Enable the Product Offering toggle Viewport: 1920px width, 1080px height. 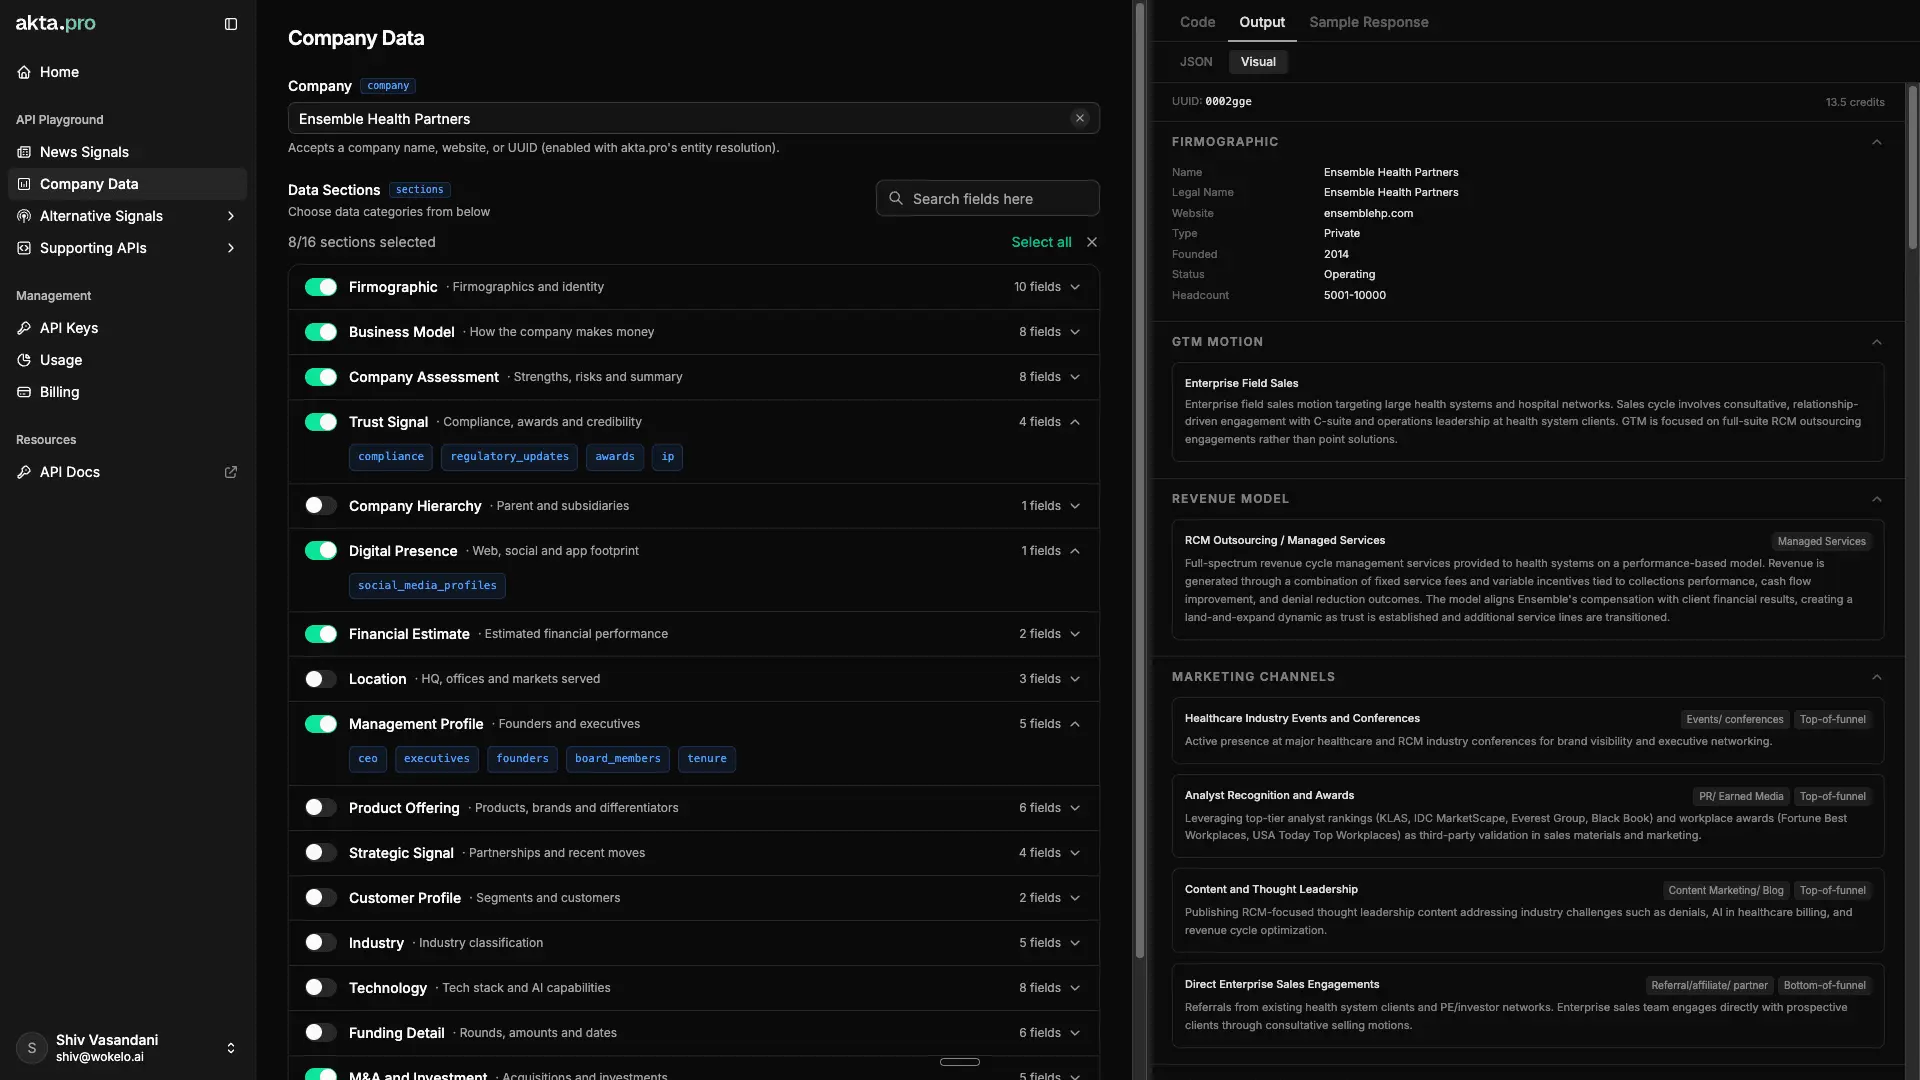(x=321, y=808)
